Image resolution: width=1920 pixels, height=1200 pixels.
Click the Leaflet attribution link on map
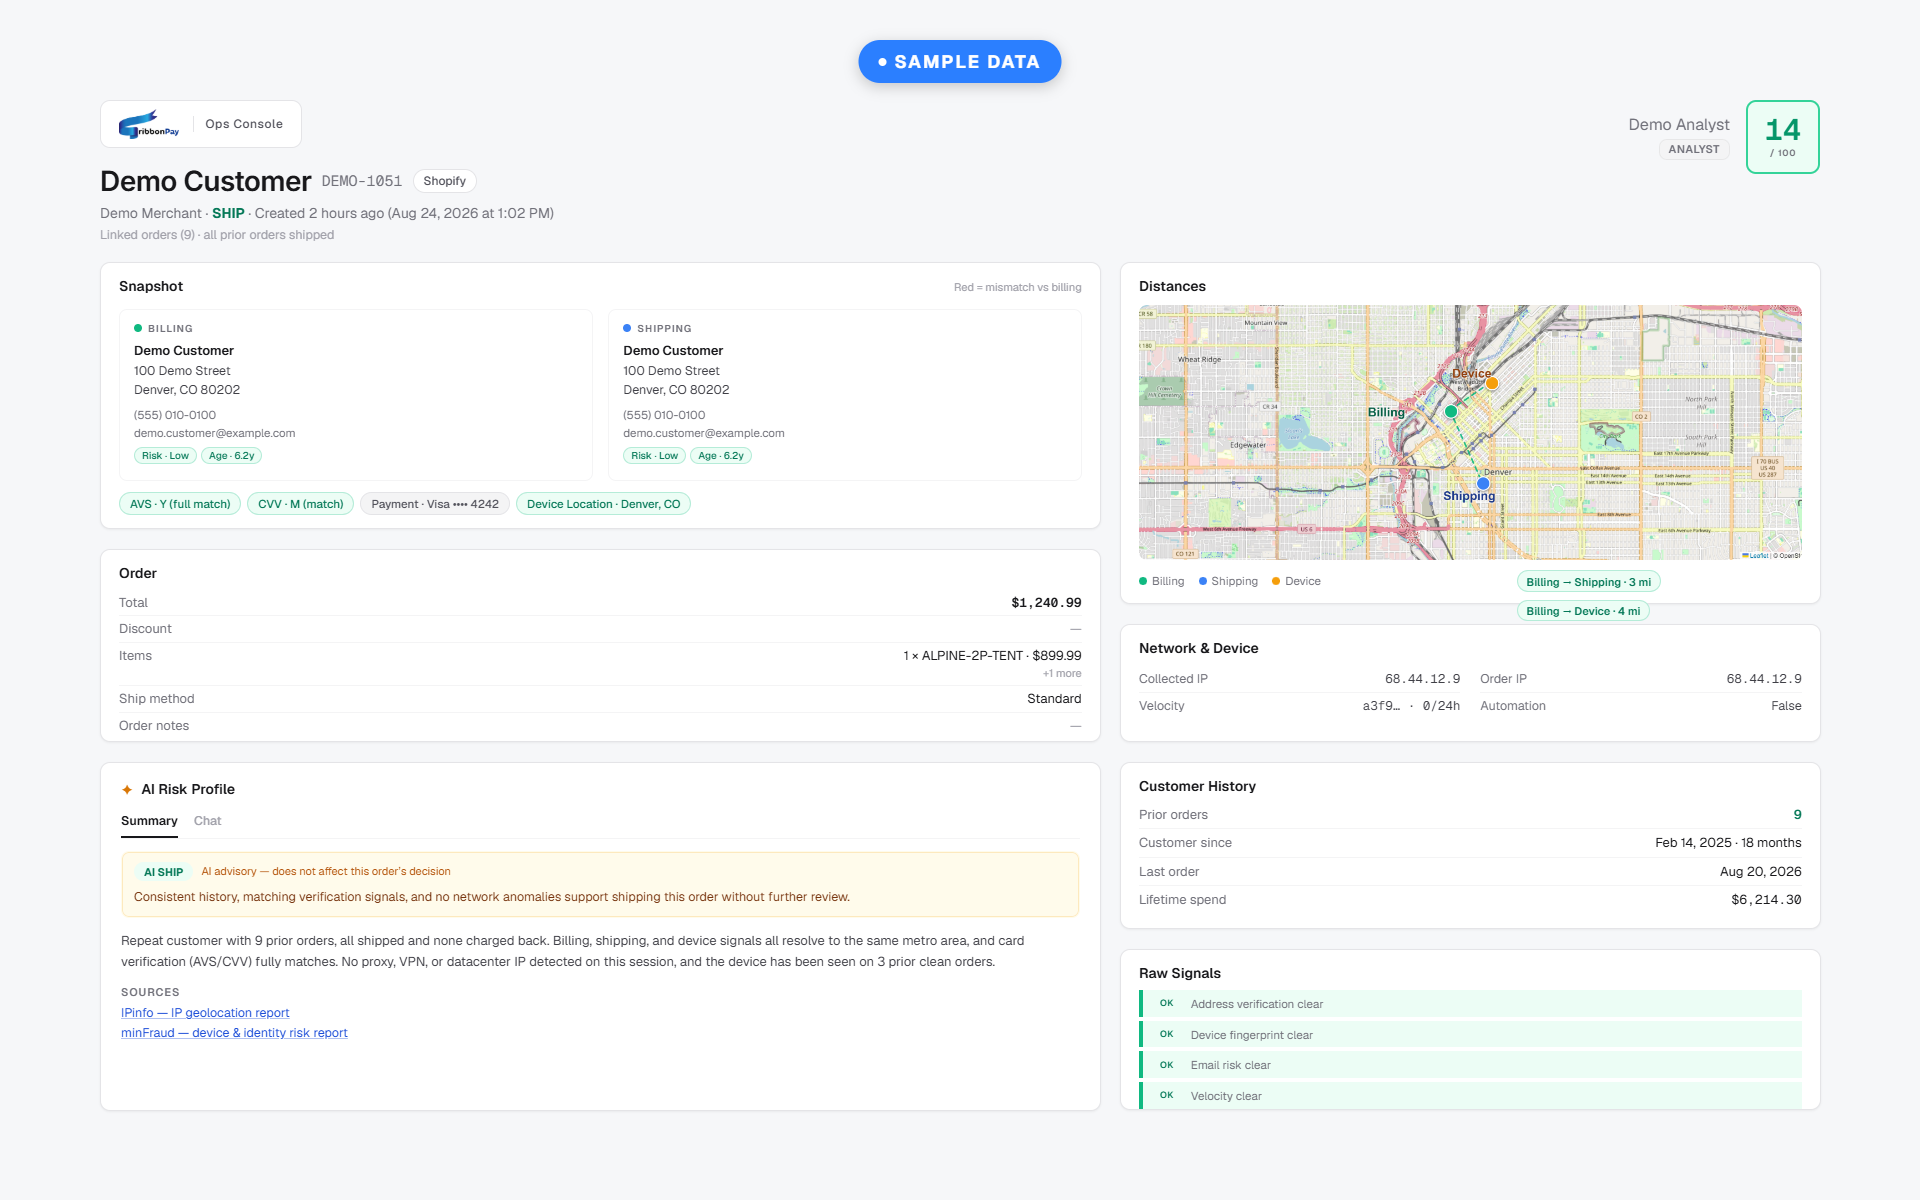1757,555
